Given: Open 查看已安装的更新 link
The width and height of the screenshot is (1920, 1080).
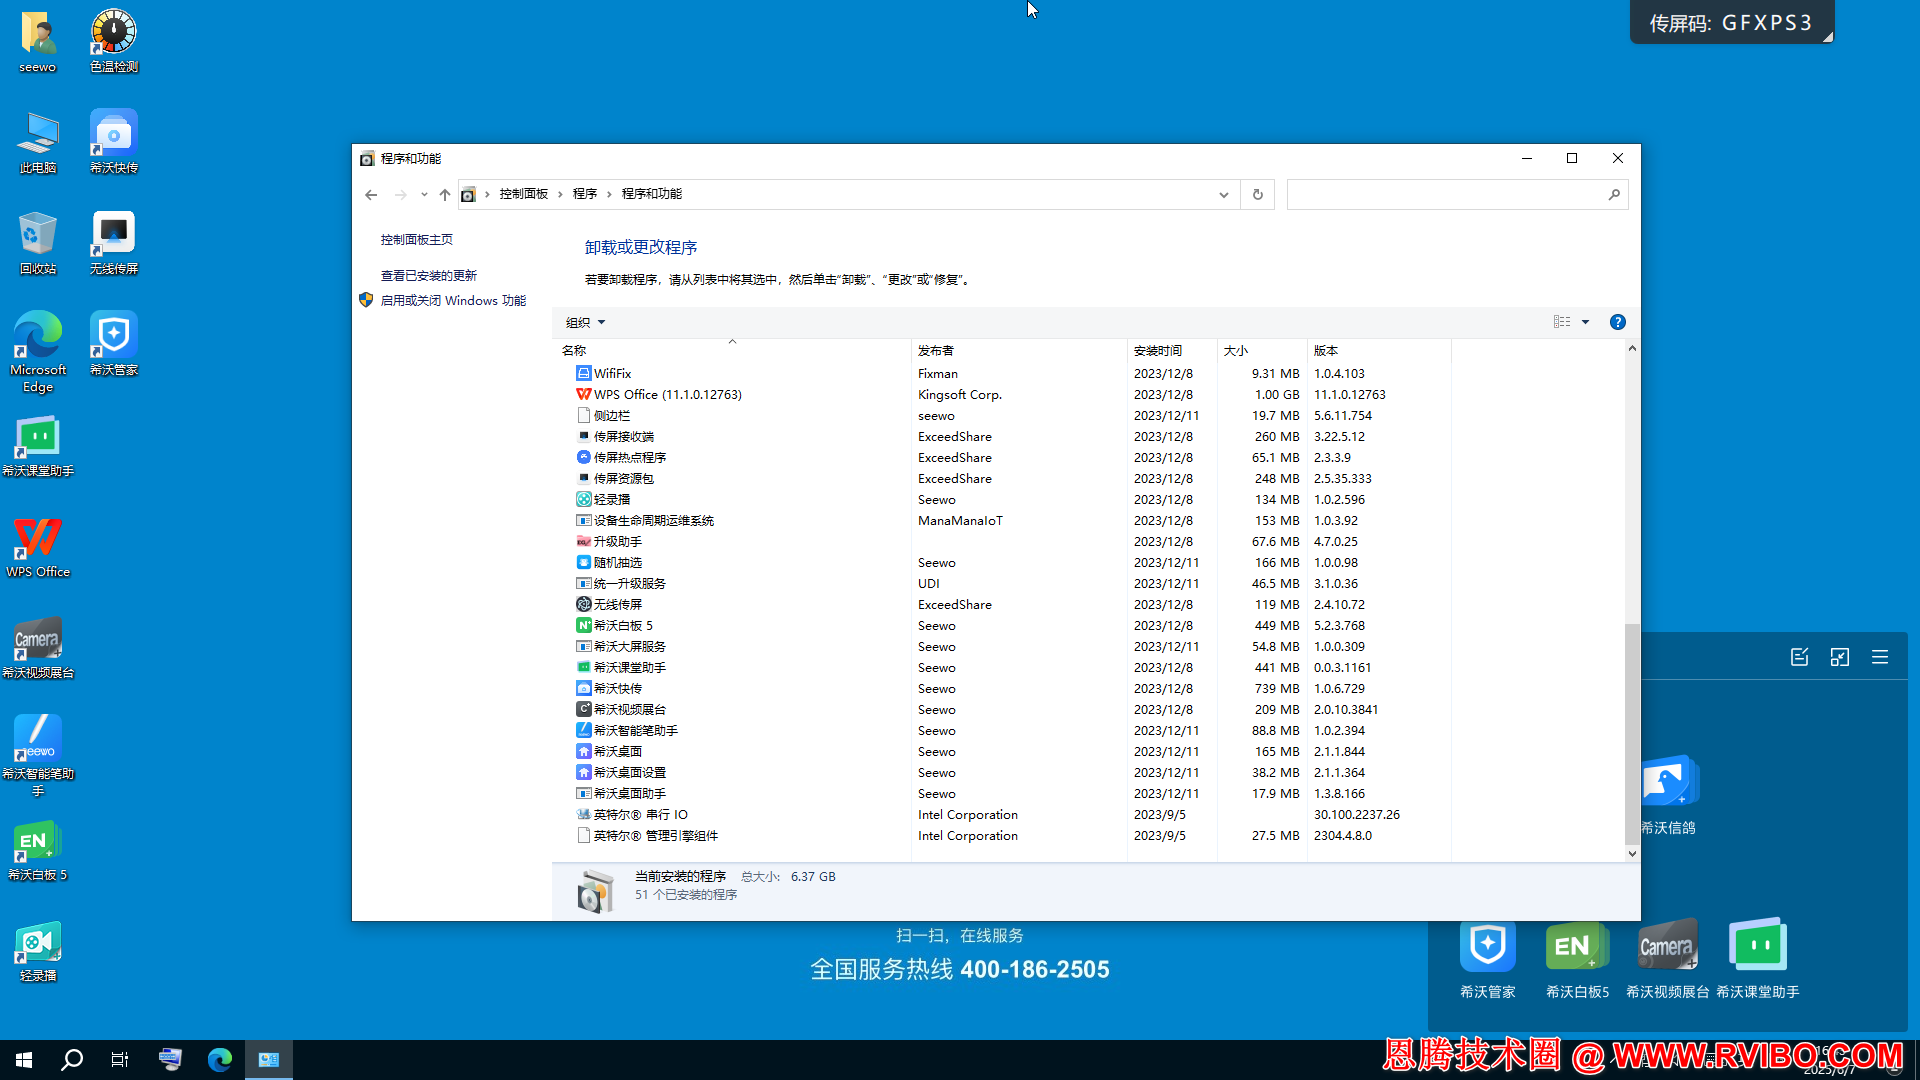Looking at the screenshot, I should [429, 276].
